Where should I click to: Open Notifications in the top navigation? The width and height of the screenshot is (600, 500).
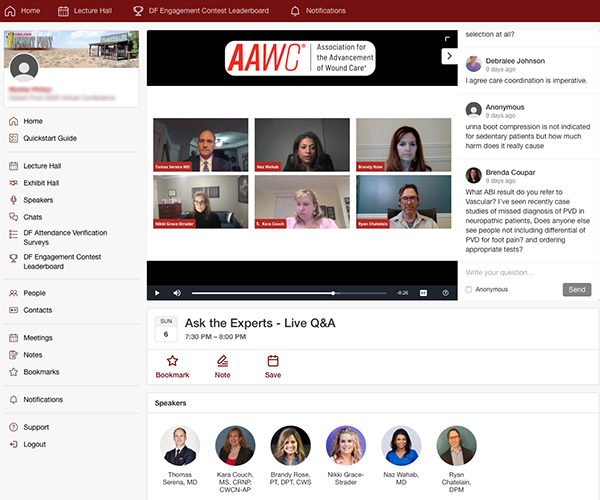[x=326, y=11]
